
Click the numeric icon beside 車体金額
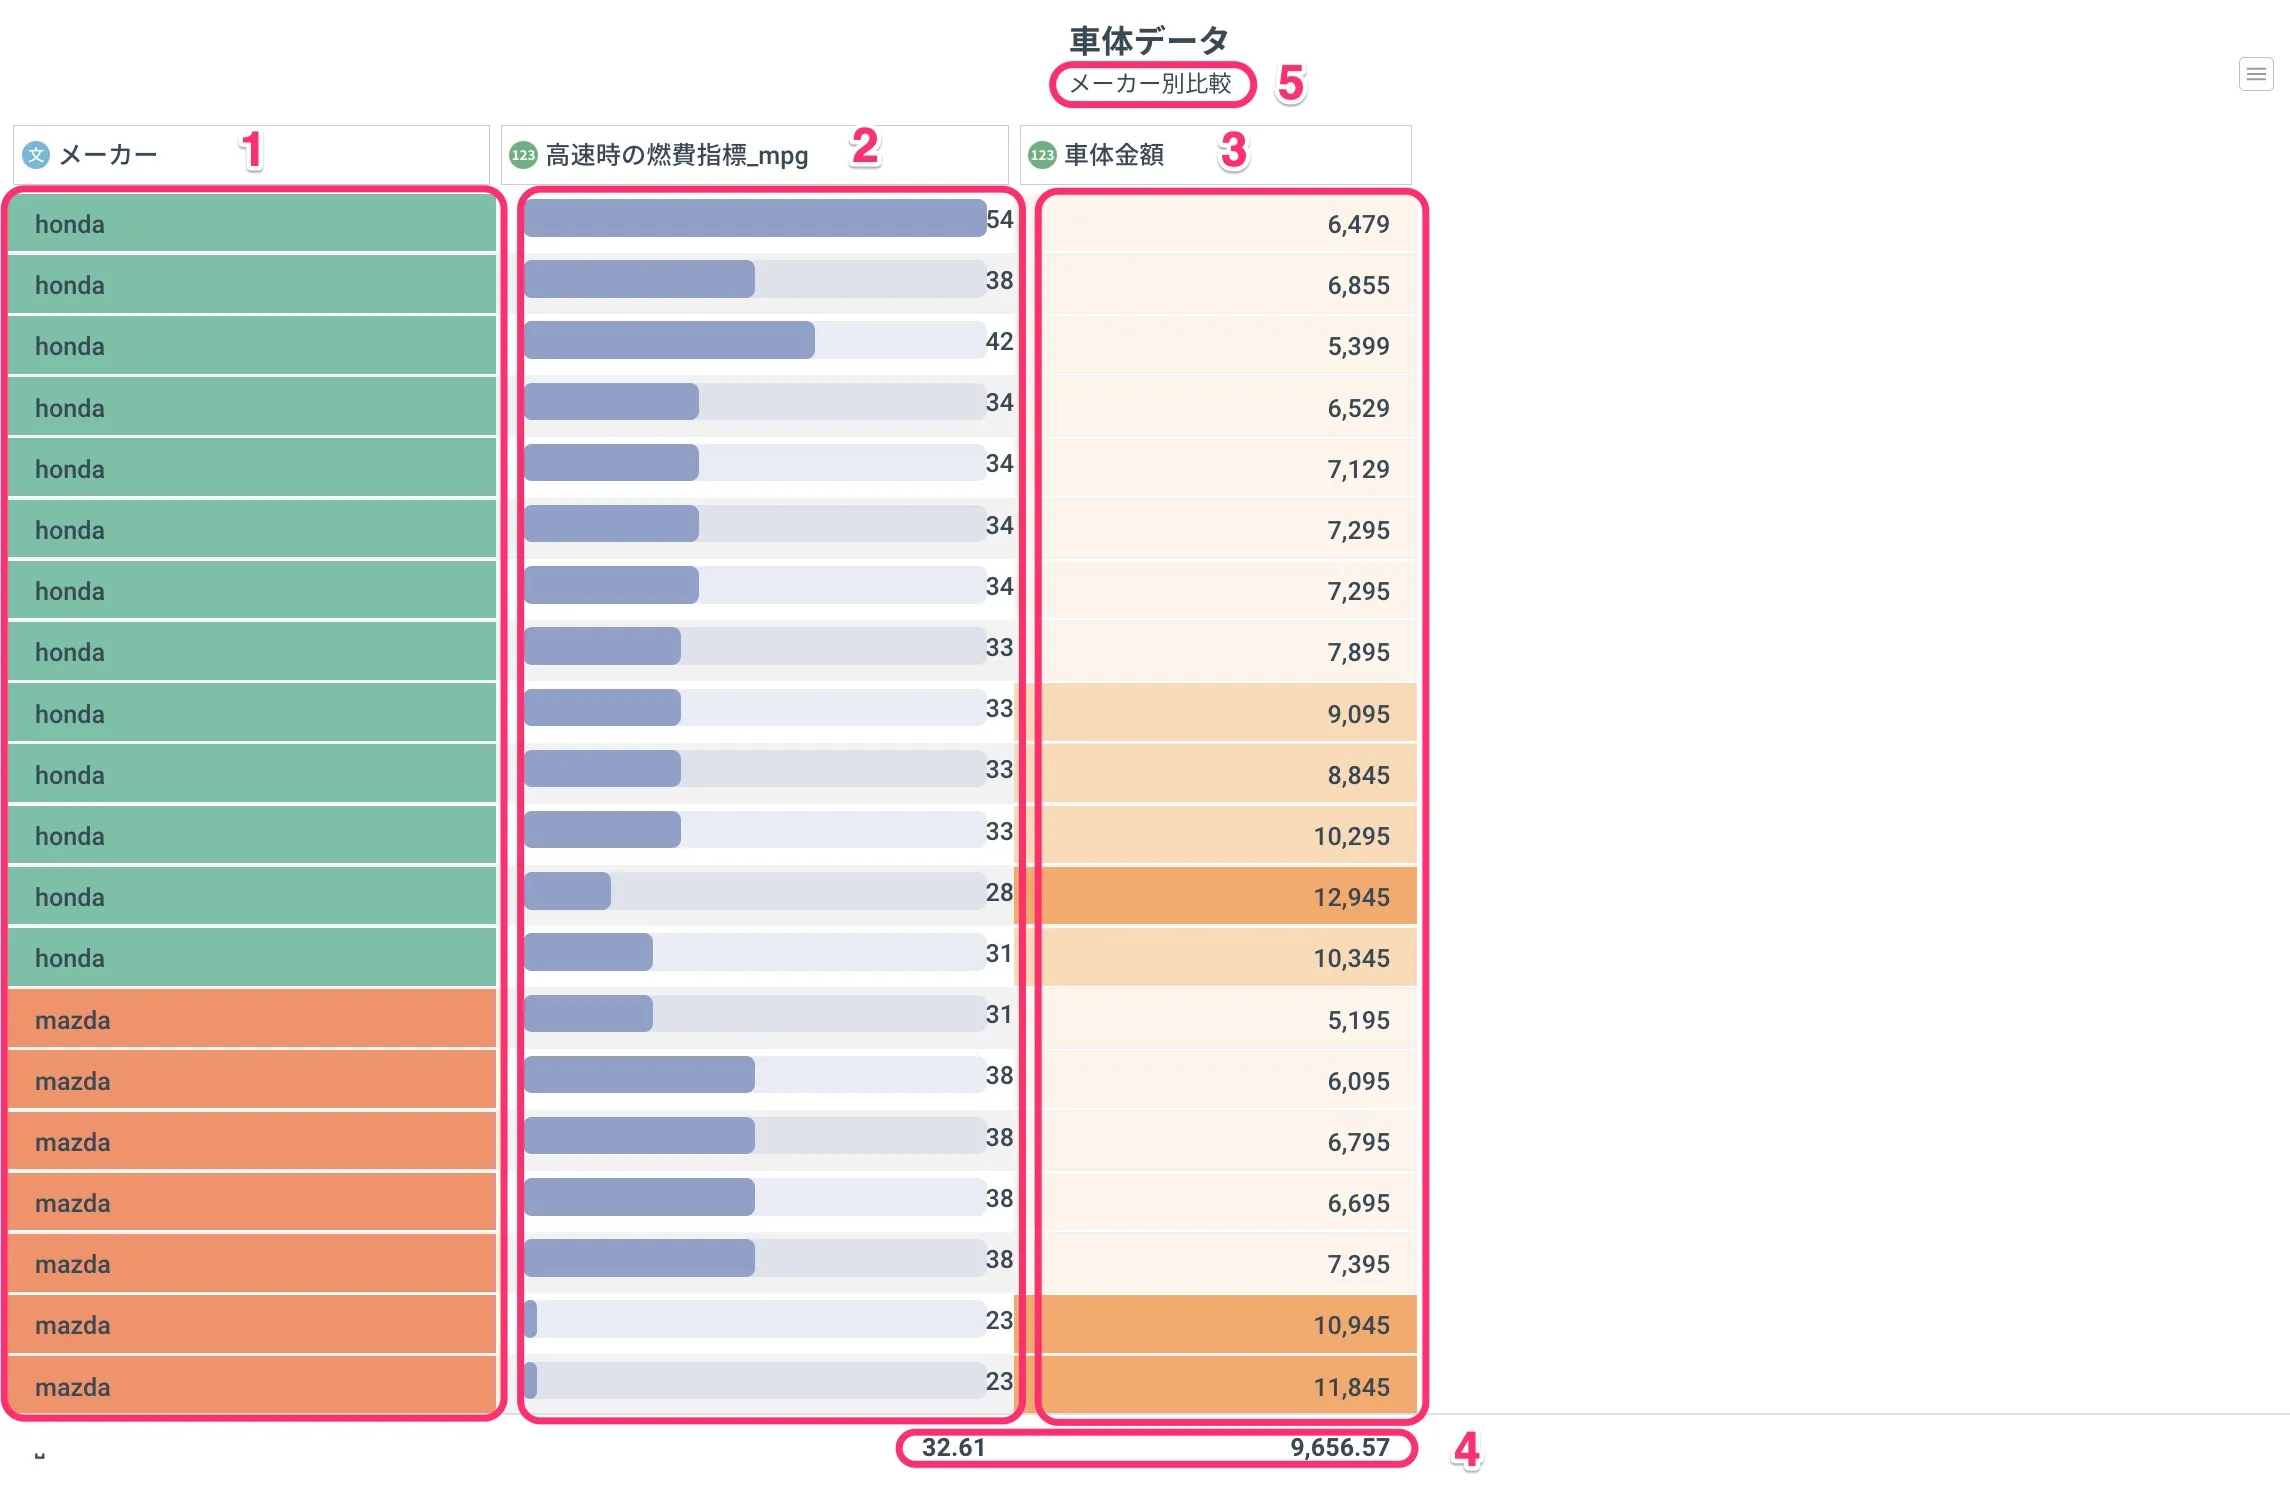(x=1042, y=155)
